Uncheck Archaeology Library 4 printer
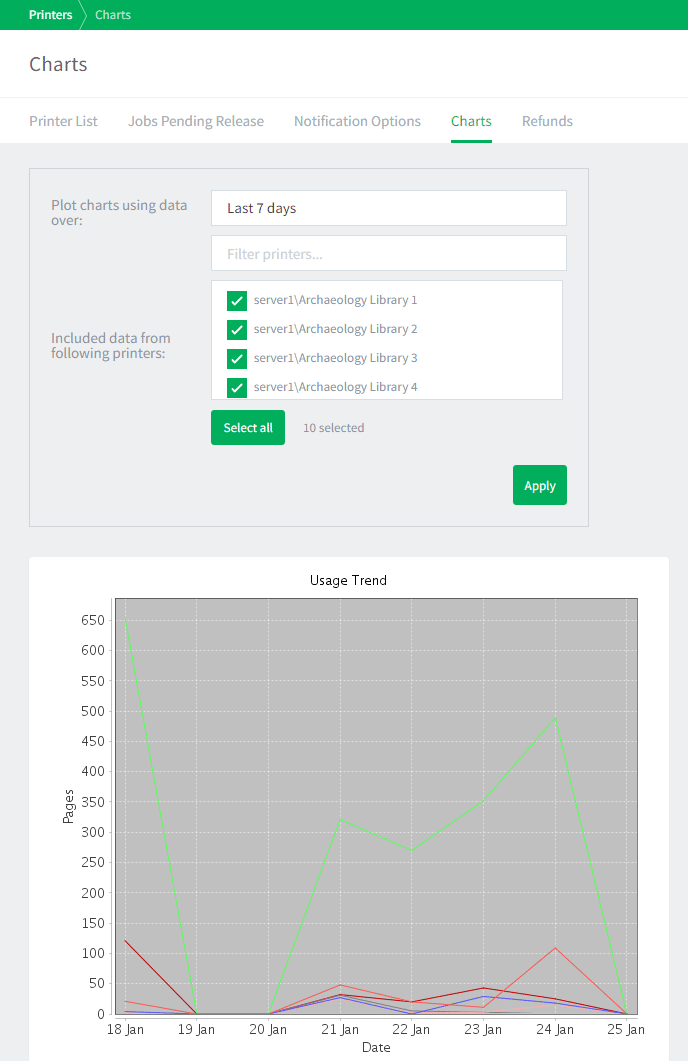Image resolution: width=688 pixels, height=1061 pixels. click(237, 388)
